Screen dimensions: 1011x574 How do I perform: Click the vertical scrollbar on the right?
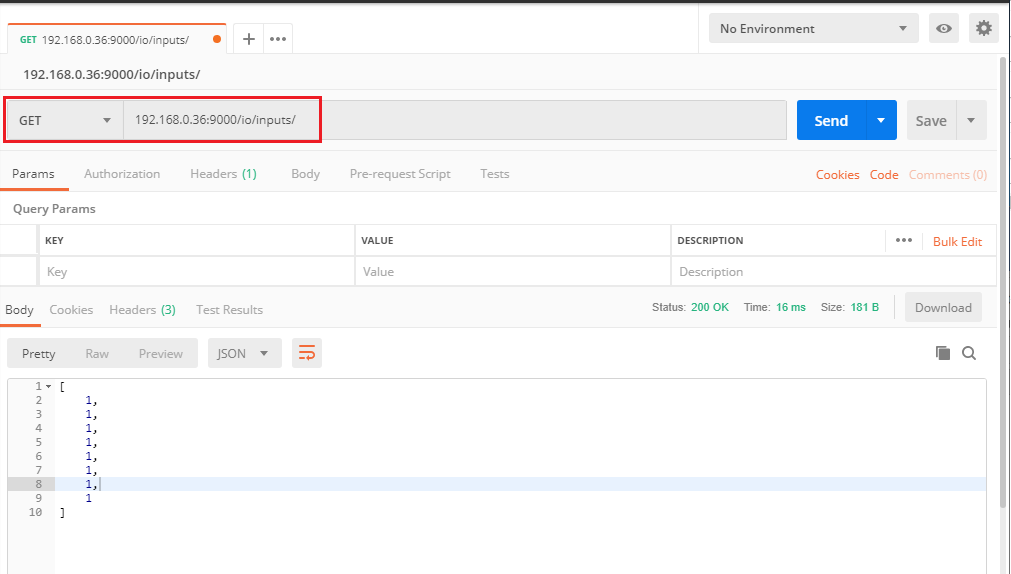[1003, 284]
